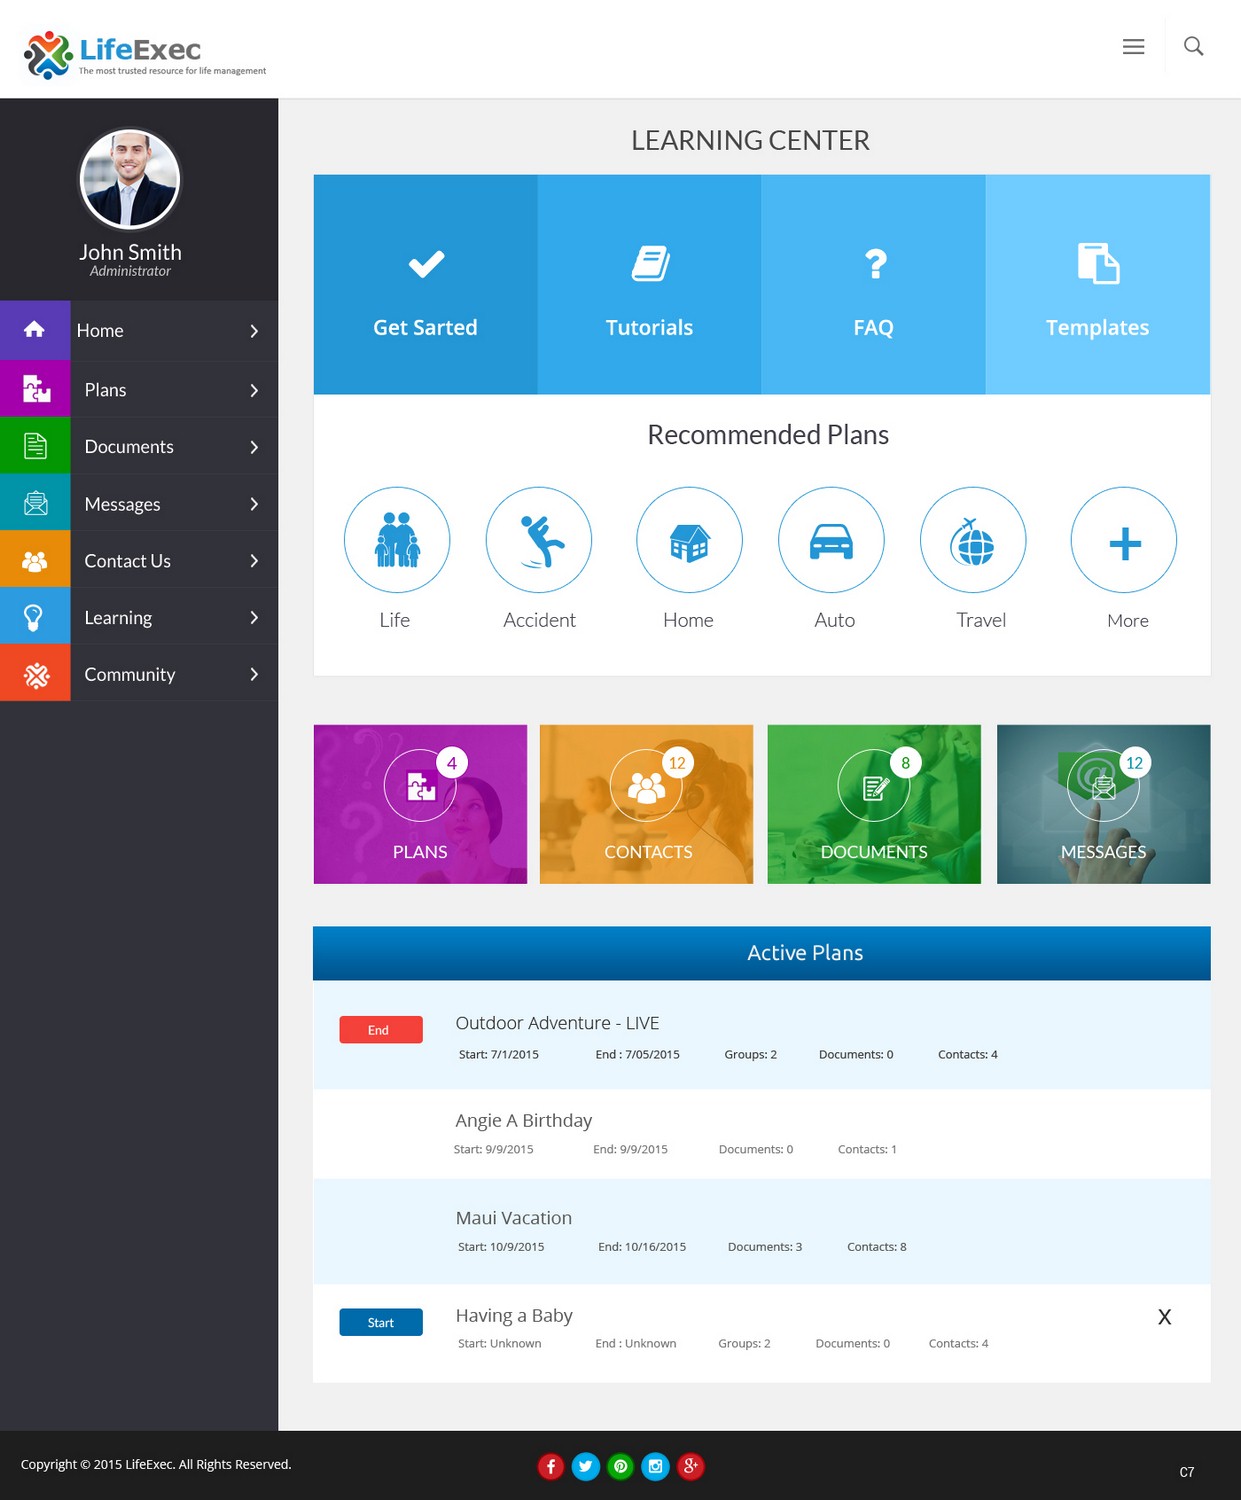Image resolution: width=1241 pixels, height=1500 pixels.
Task: Open the Outdoor Adventure - LIVE plan
Action: (x=557, y=1023)
